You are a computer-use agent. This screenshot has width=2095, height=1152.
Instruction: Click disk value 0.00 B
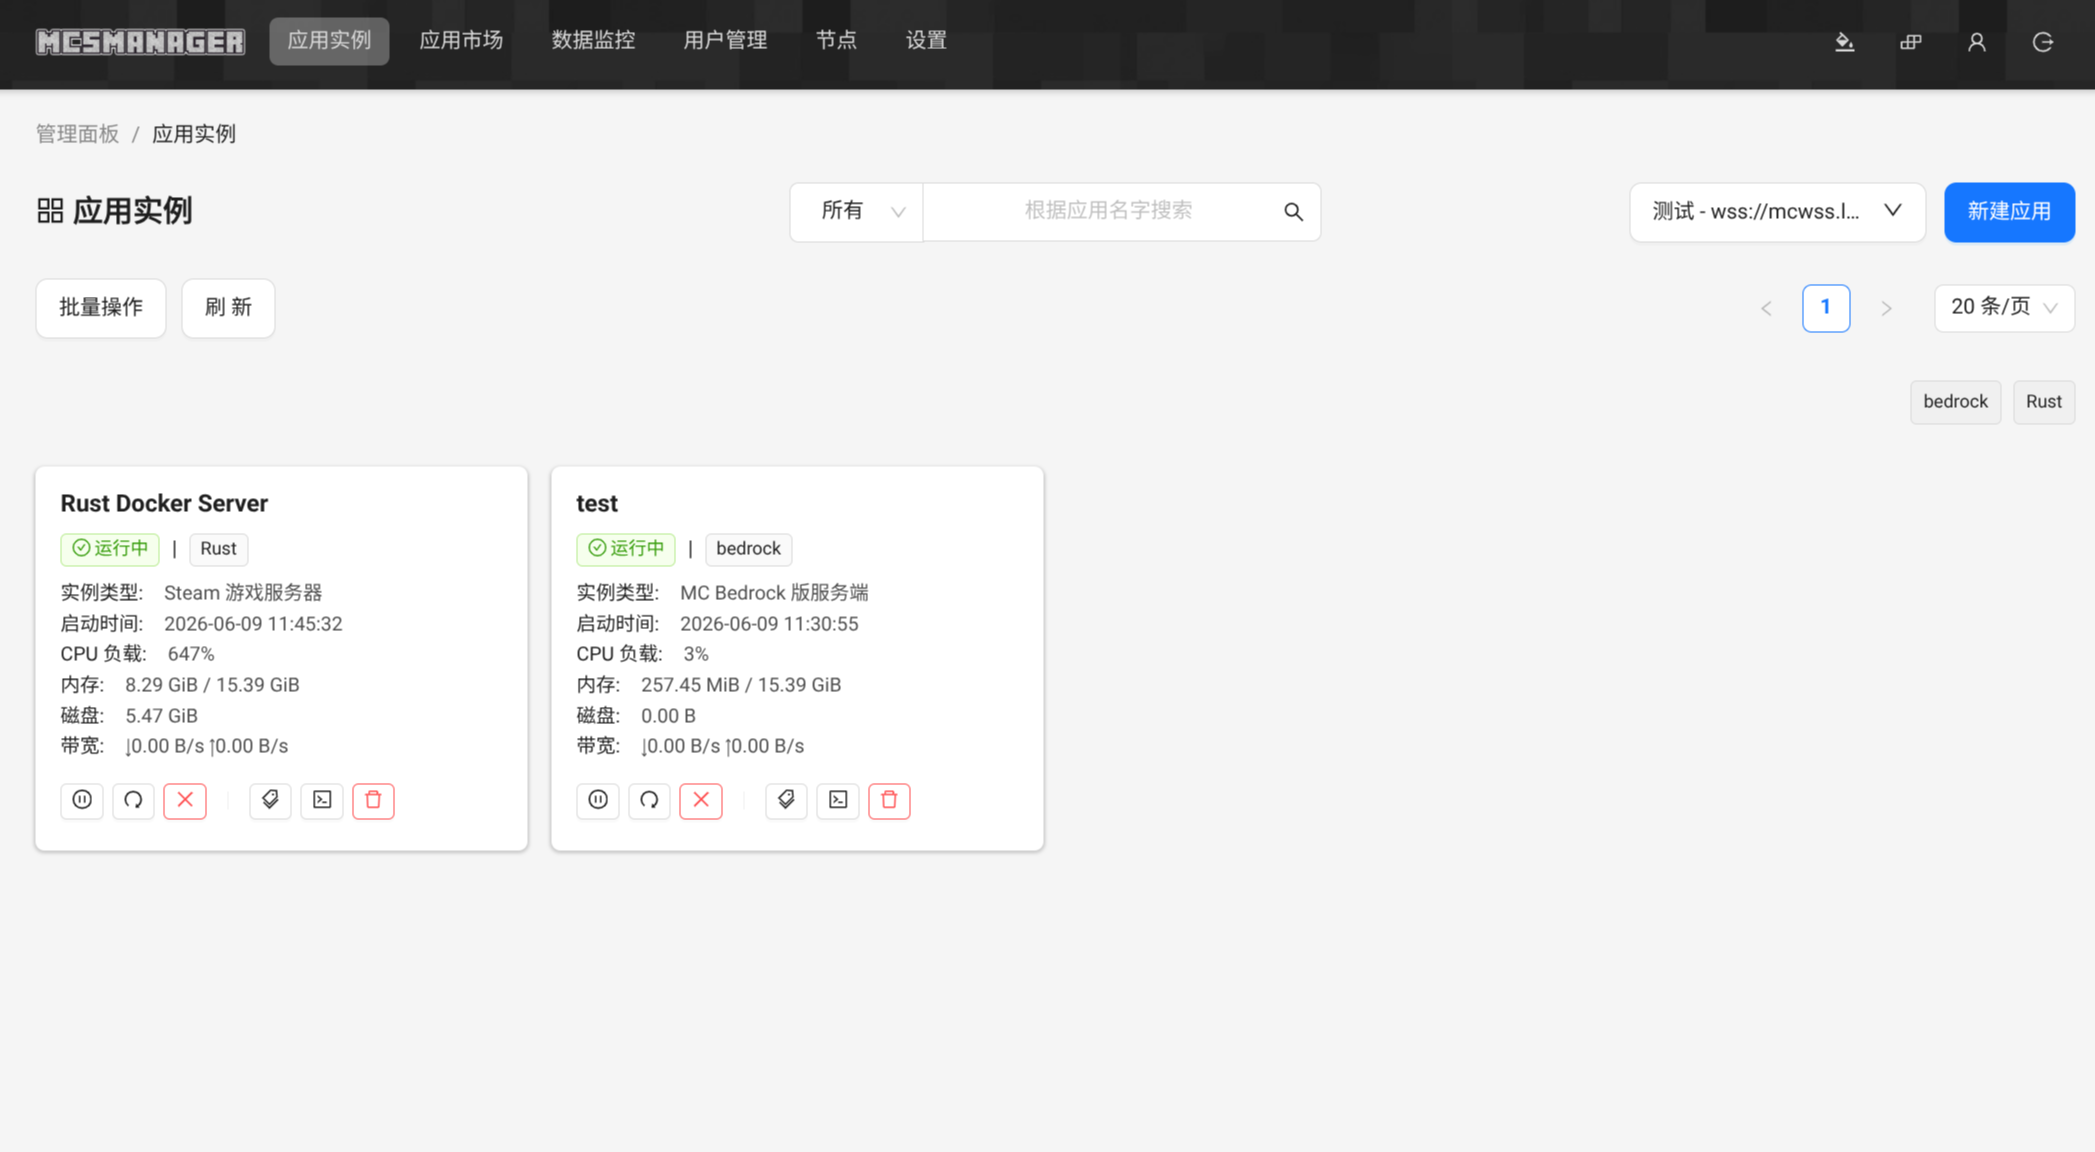pos(668,716)
